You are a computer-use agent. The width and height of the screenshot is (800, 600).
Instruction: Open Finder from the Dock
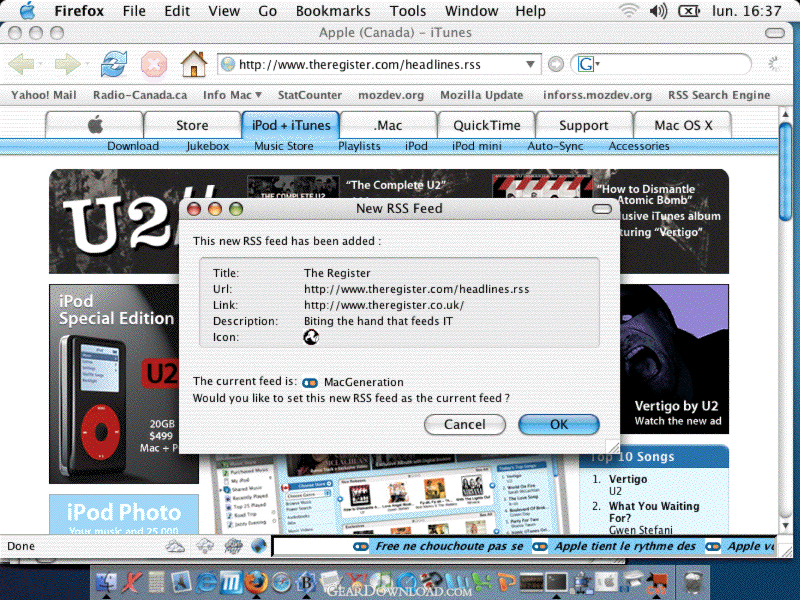106,582
